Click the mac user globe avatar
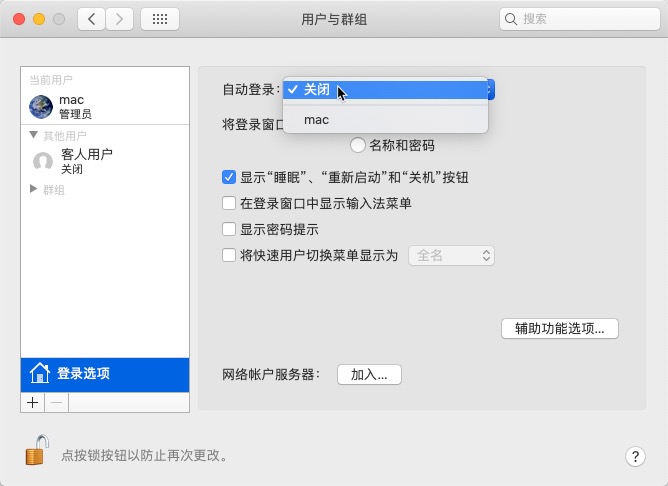The height and width of the screenshot is (486, 668). [41, 107]
